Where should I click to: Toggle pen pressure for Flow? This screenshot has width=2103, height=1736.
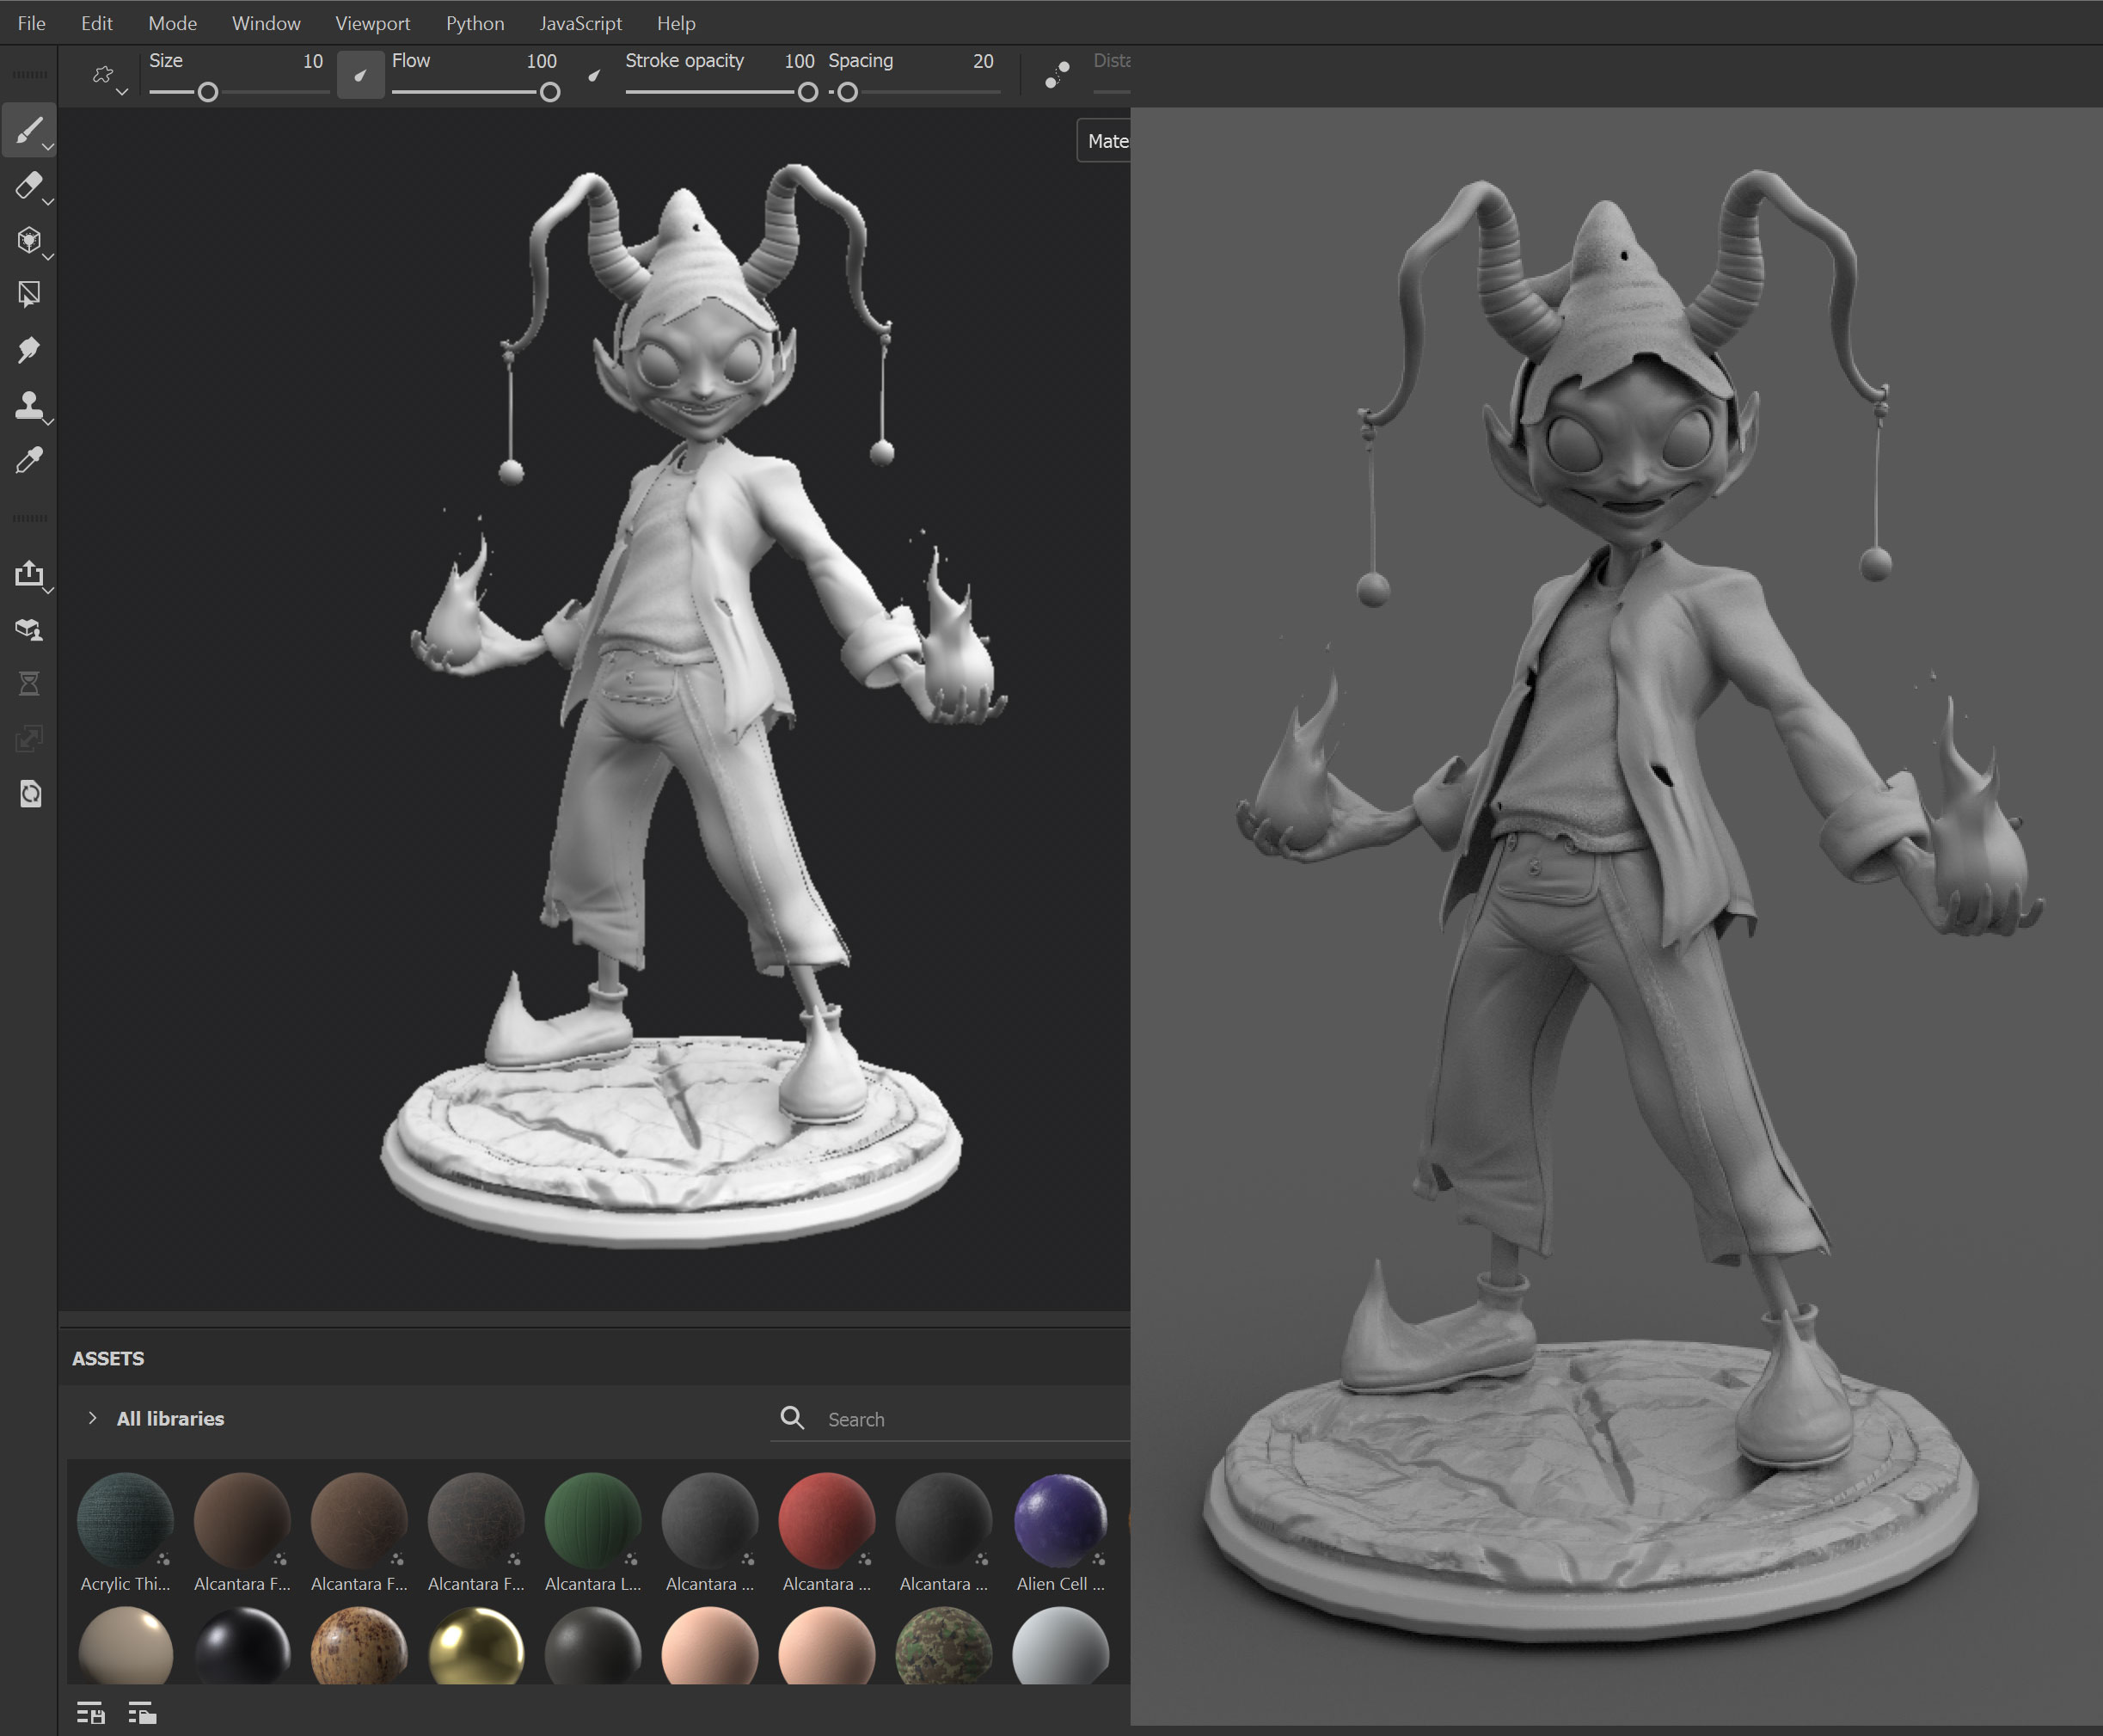coord(594,75)
